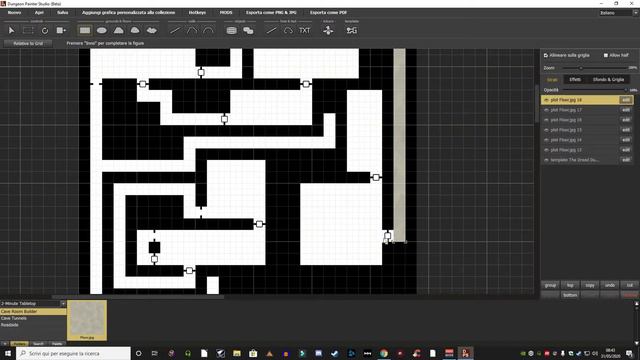Open the scatter objects tool
The width and height of the screenshot is (640, 360).
(248, 30)
